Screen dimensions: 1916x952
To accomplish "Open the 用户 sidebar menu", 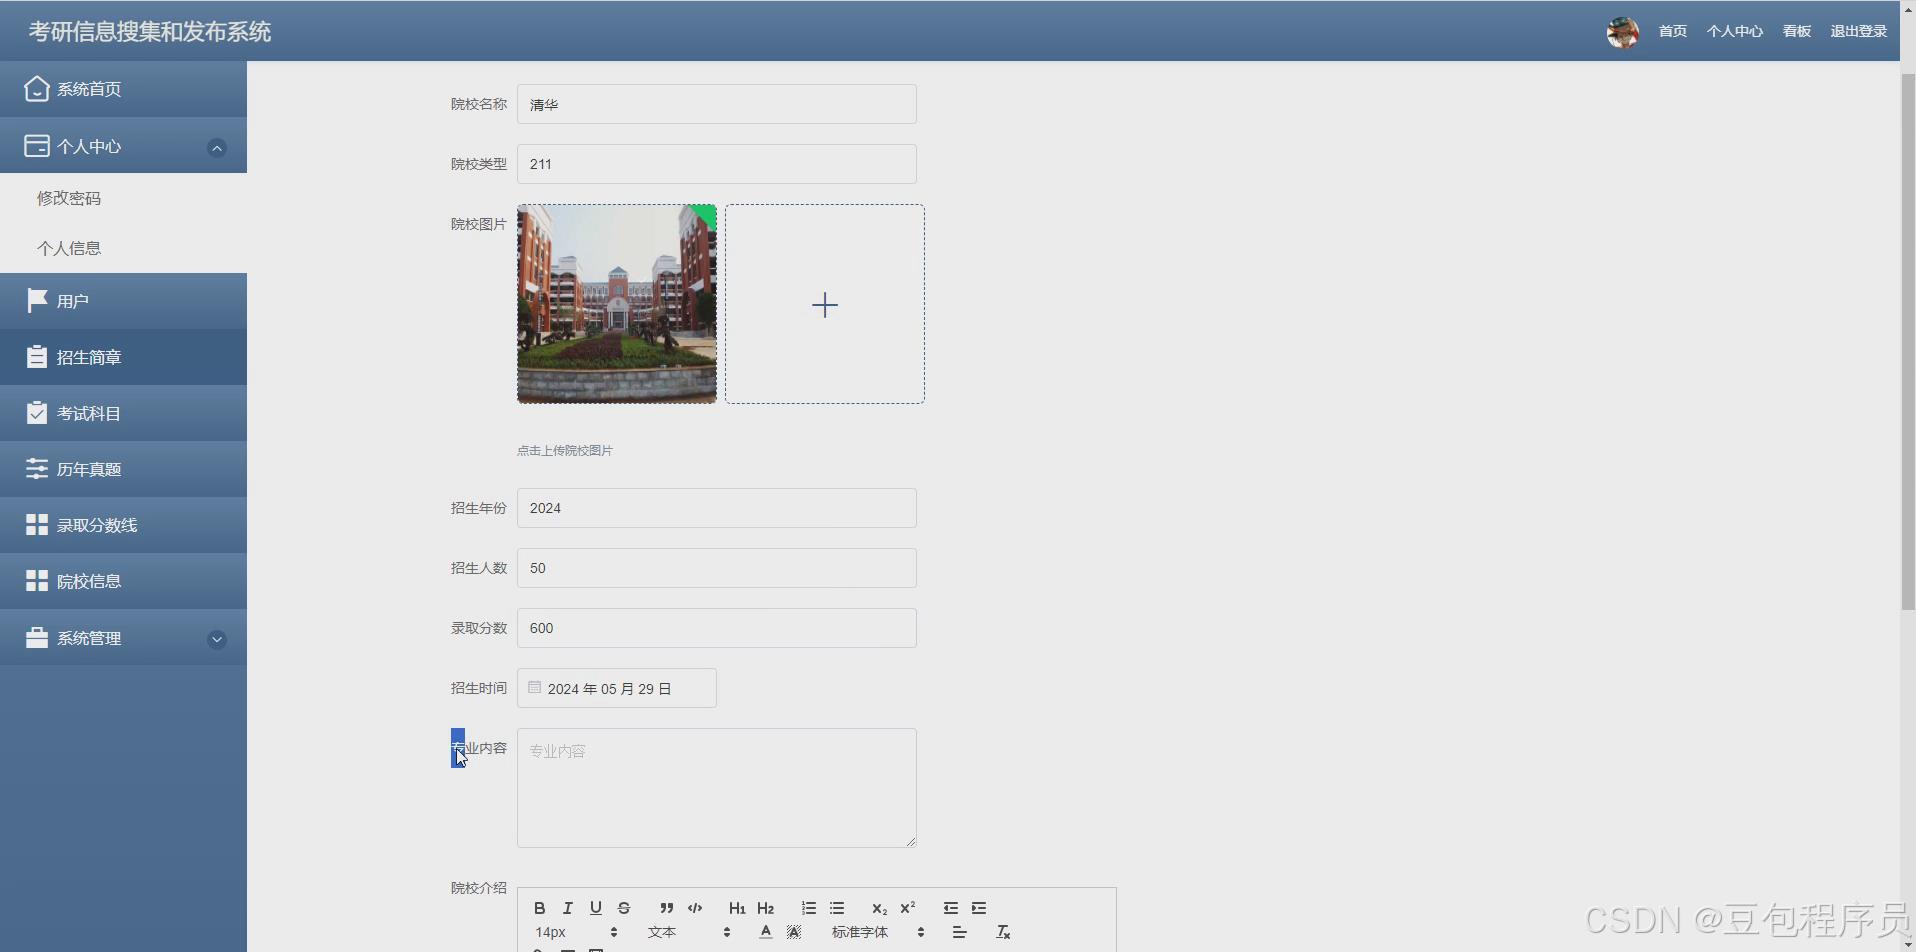I will pos(123,301).
